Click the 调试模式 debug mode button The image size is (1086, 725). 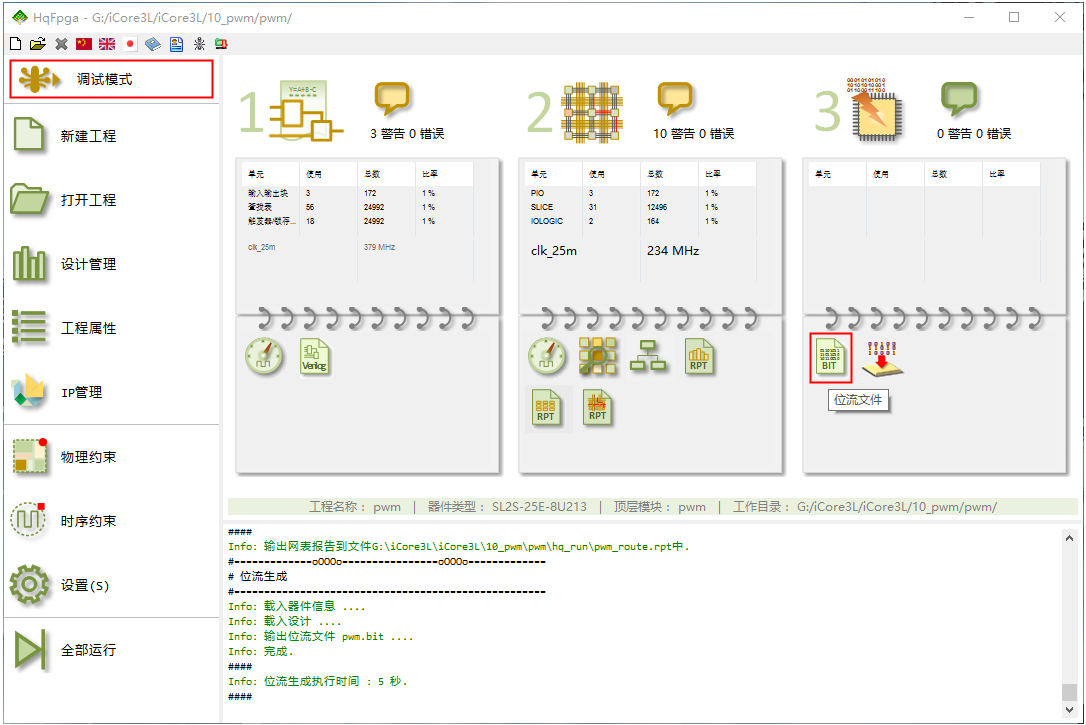[111, 79]
